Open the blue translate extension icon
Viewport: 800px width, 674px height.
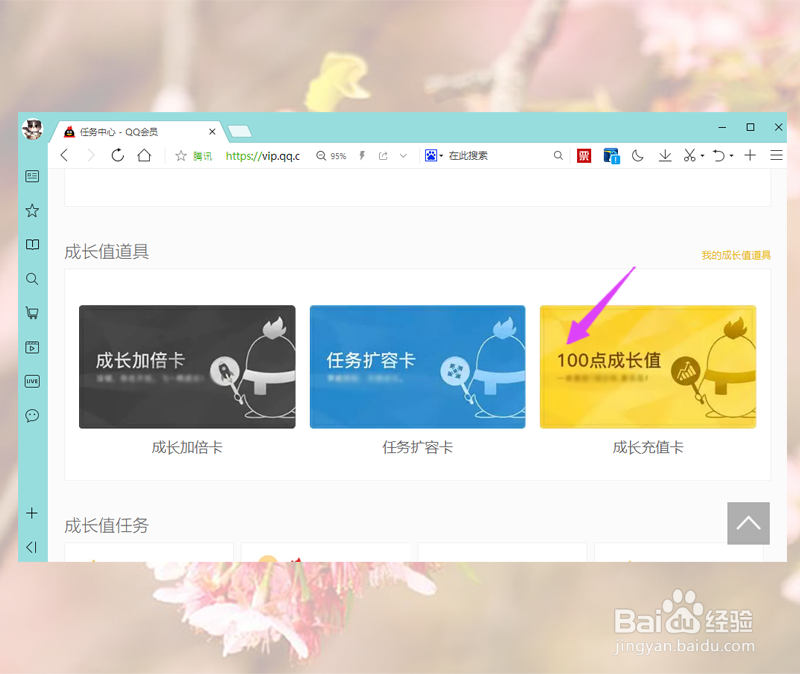(611, 156)
